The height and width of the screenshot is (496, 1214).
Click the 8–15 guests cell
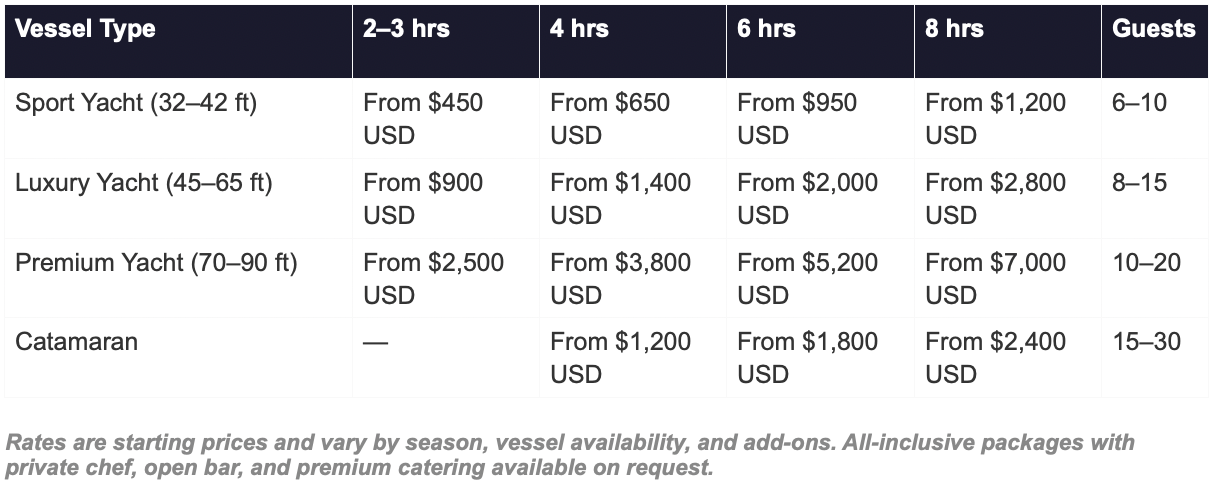[1139, 183]
